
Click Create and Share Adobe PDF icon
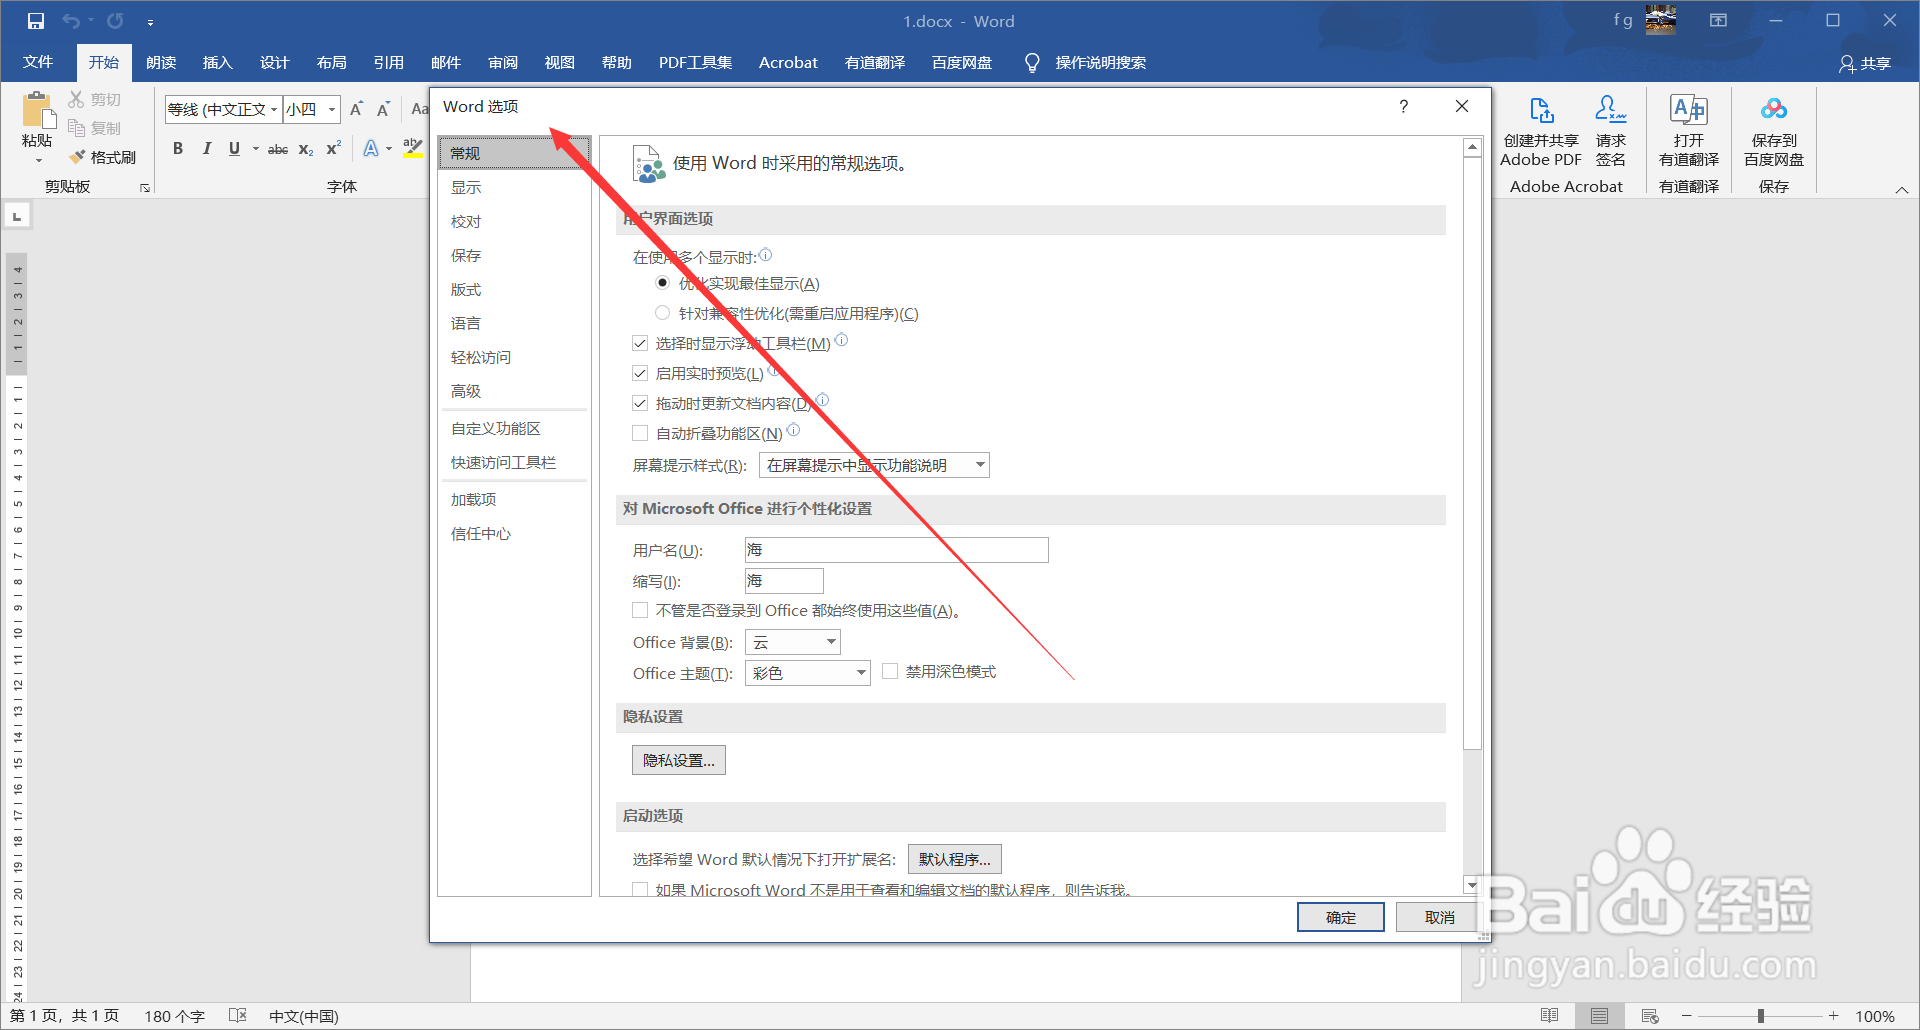1541,109
